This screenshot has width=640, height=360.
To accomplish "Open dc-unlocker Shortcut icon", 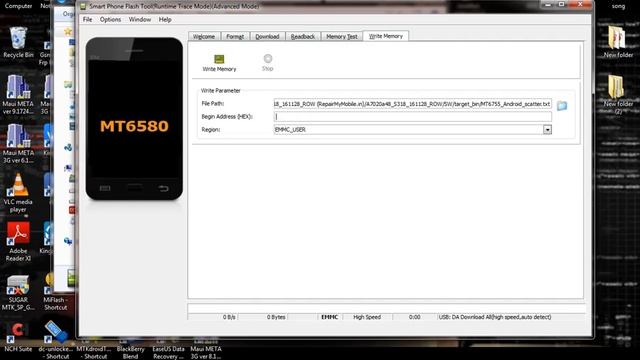I will [56, 340].
